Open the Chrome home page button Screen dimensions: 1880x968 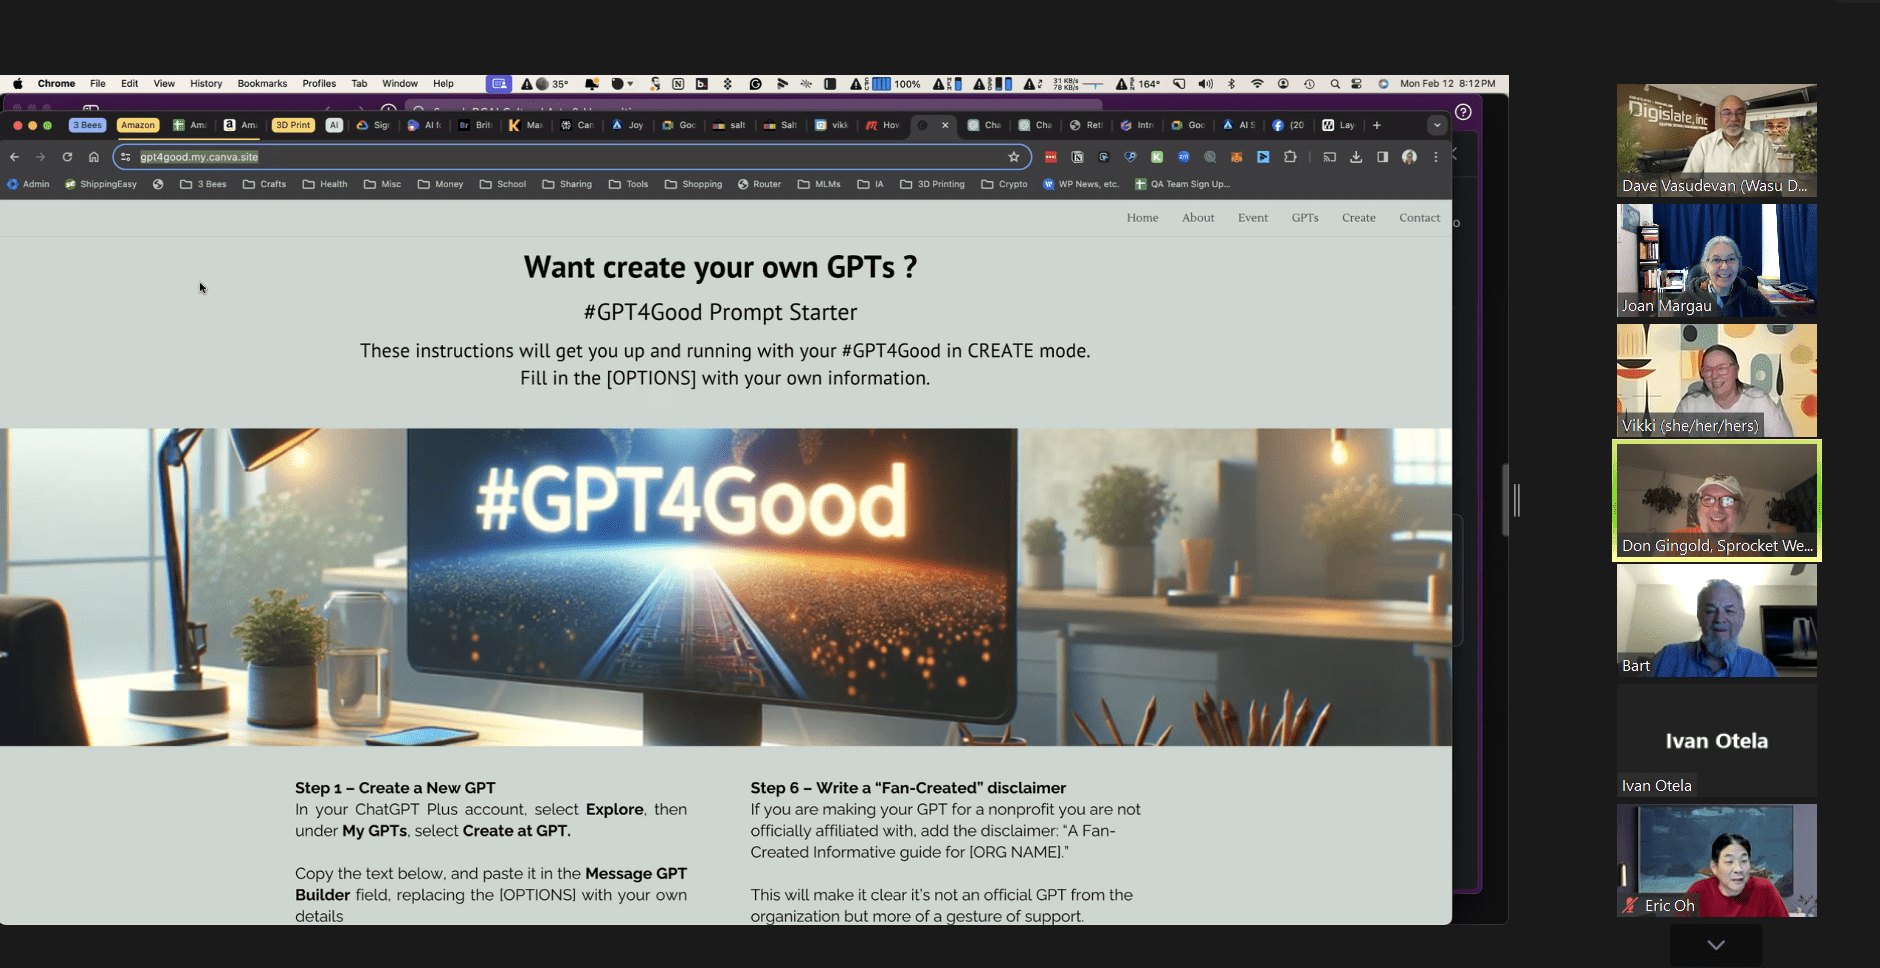click(94, 157)
